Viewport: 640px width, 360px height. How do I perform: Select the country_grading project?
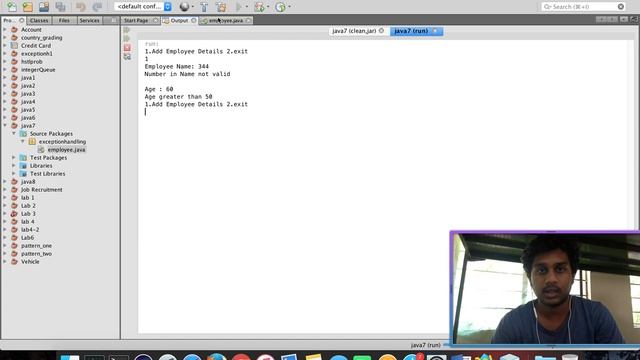pyautogui.click(x=42, y=38)
